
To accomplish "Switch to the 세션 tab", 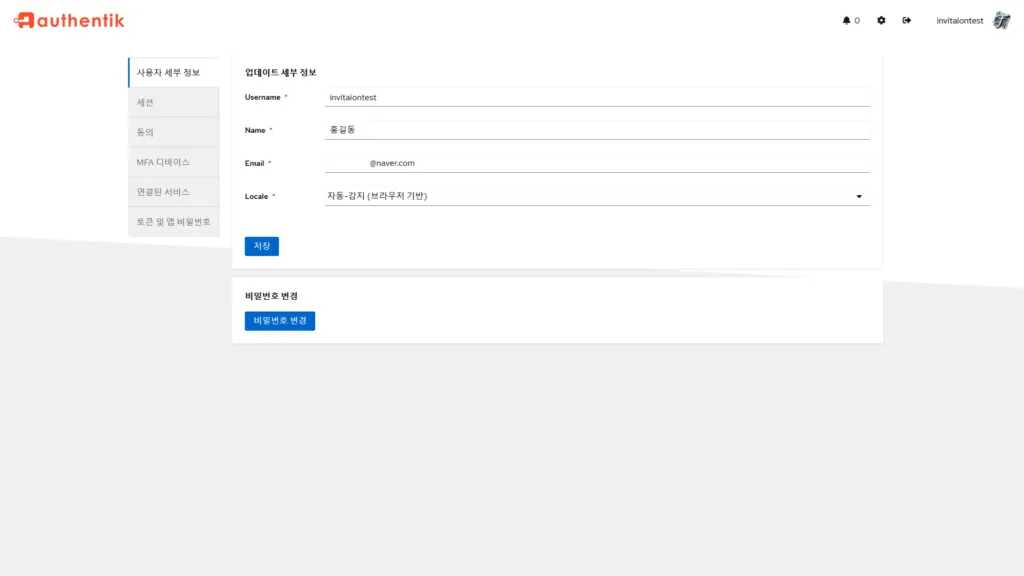I will pyautogui.click(x=173, y=102).
